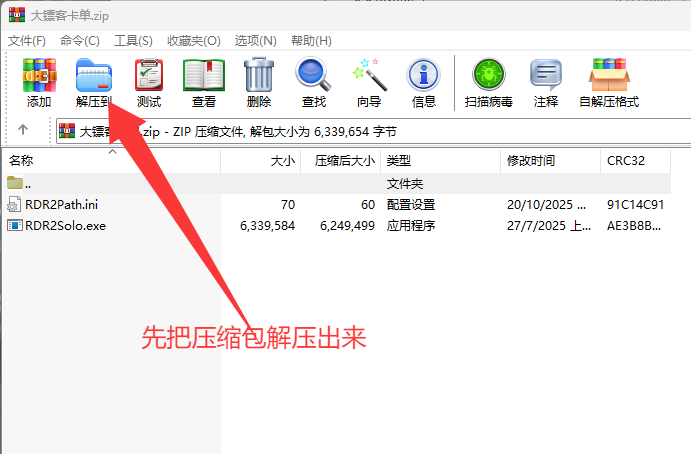Click the 查找 (Find) magnifier icon
This screenshot has width=691, height=454.
(x=313, y=76)
